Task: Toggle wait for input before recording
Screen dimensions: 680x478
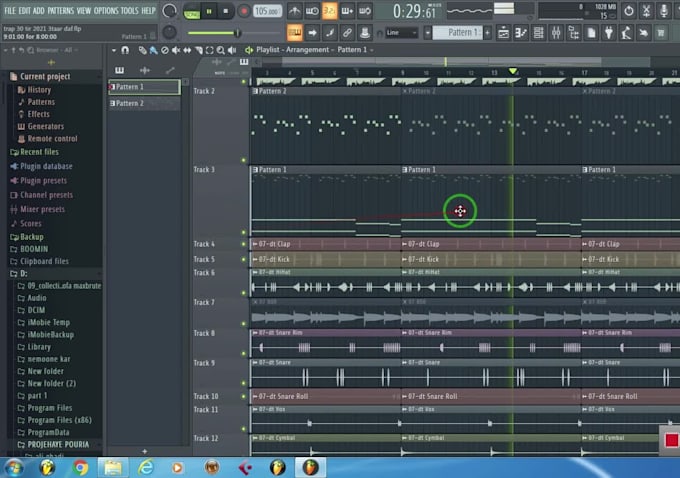Action: click(312, 11)
